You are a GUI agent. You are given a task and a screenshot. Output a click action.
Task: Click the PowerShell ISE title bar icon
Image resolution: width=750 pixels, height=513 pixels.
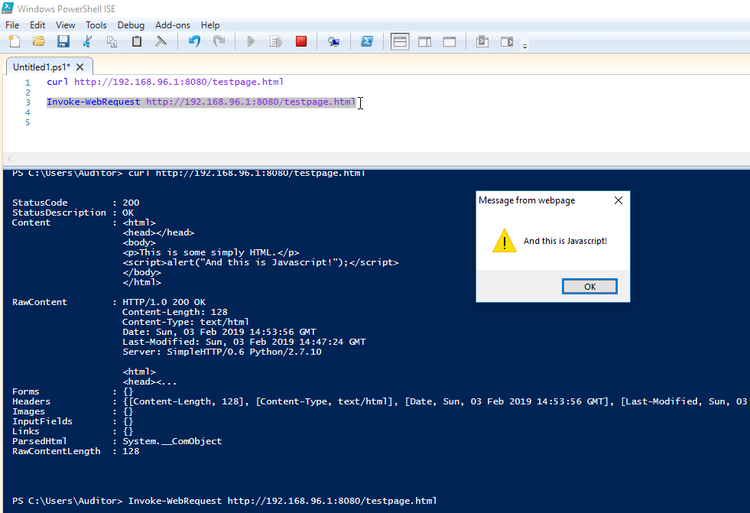pyautogui.click(x=8, y=8)
